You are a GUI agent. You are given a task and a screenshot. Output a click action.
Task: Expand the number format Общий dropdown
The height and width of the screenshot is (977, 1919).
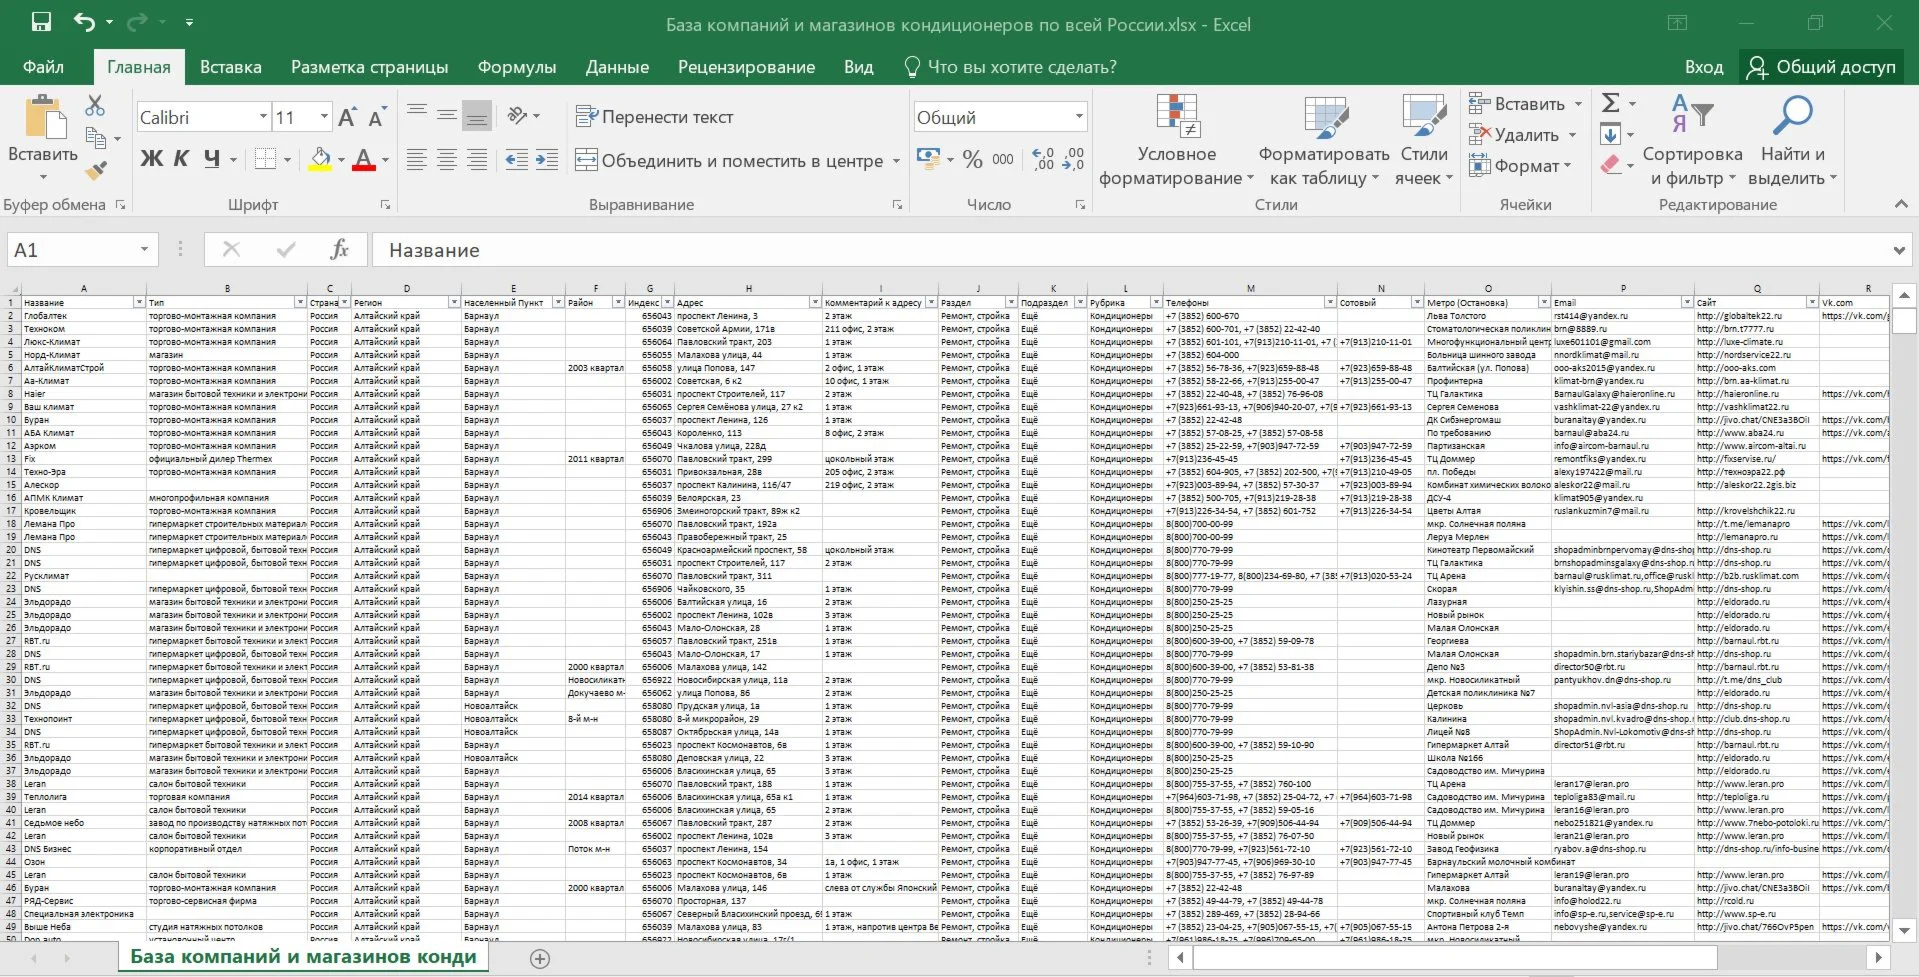(1079, 117)
